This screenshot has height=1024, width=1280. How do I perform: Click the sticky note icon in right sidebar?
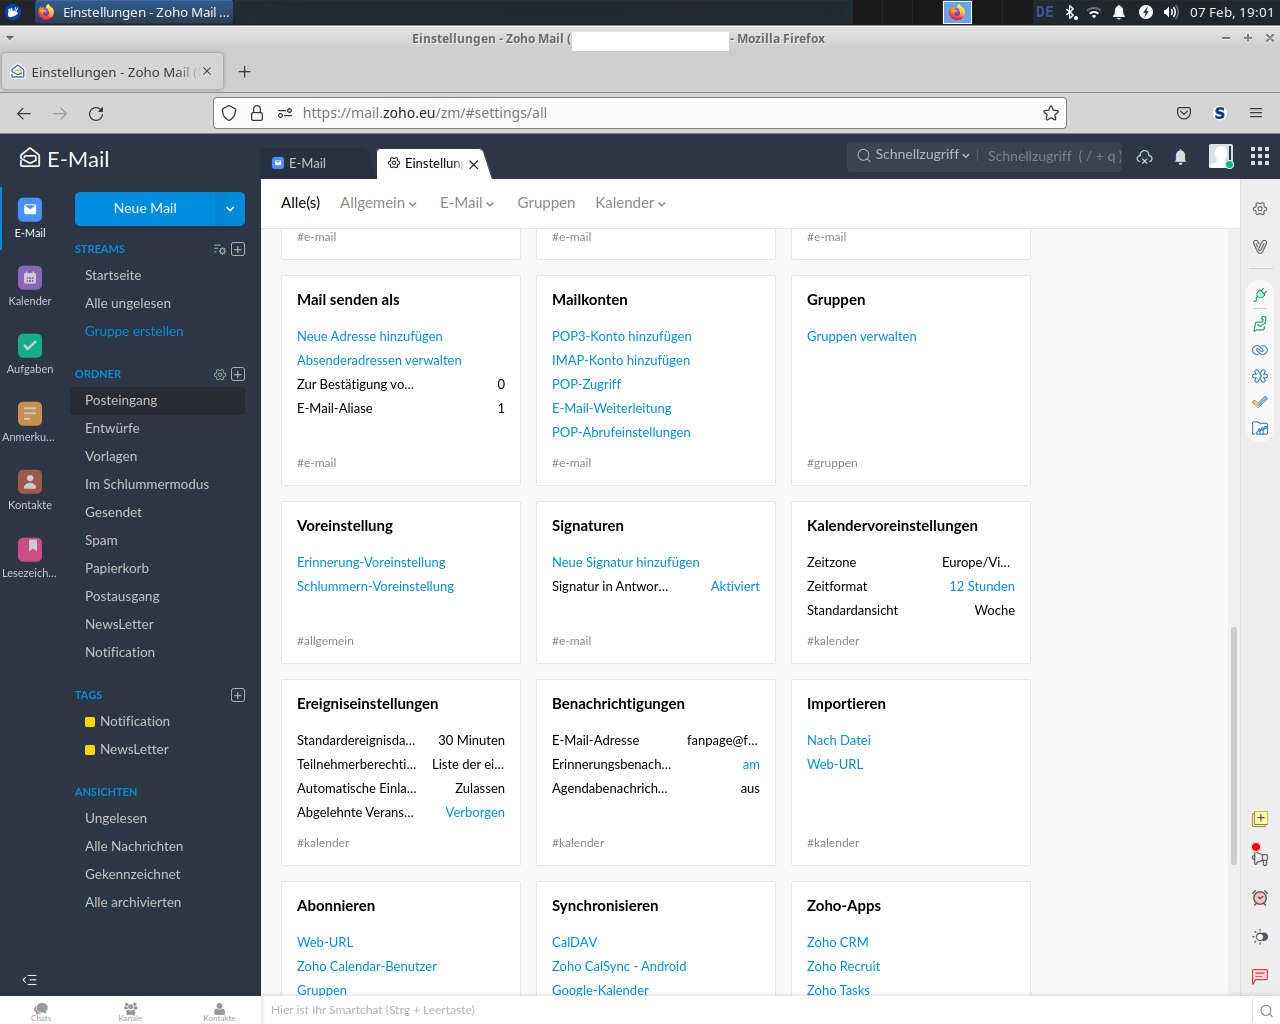[1260, 819]
